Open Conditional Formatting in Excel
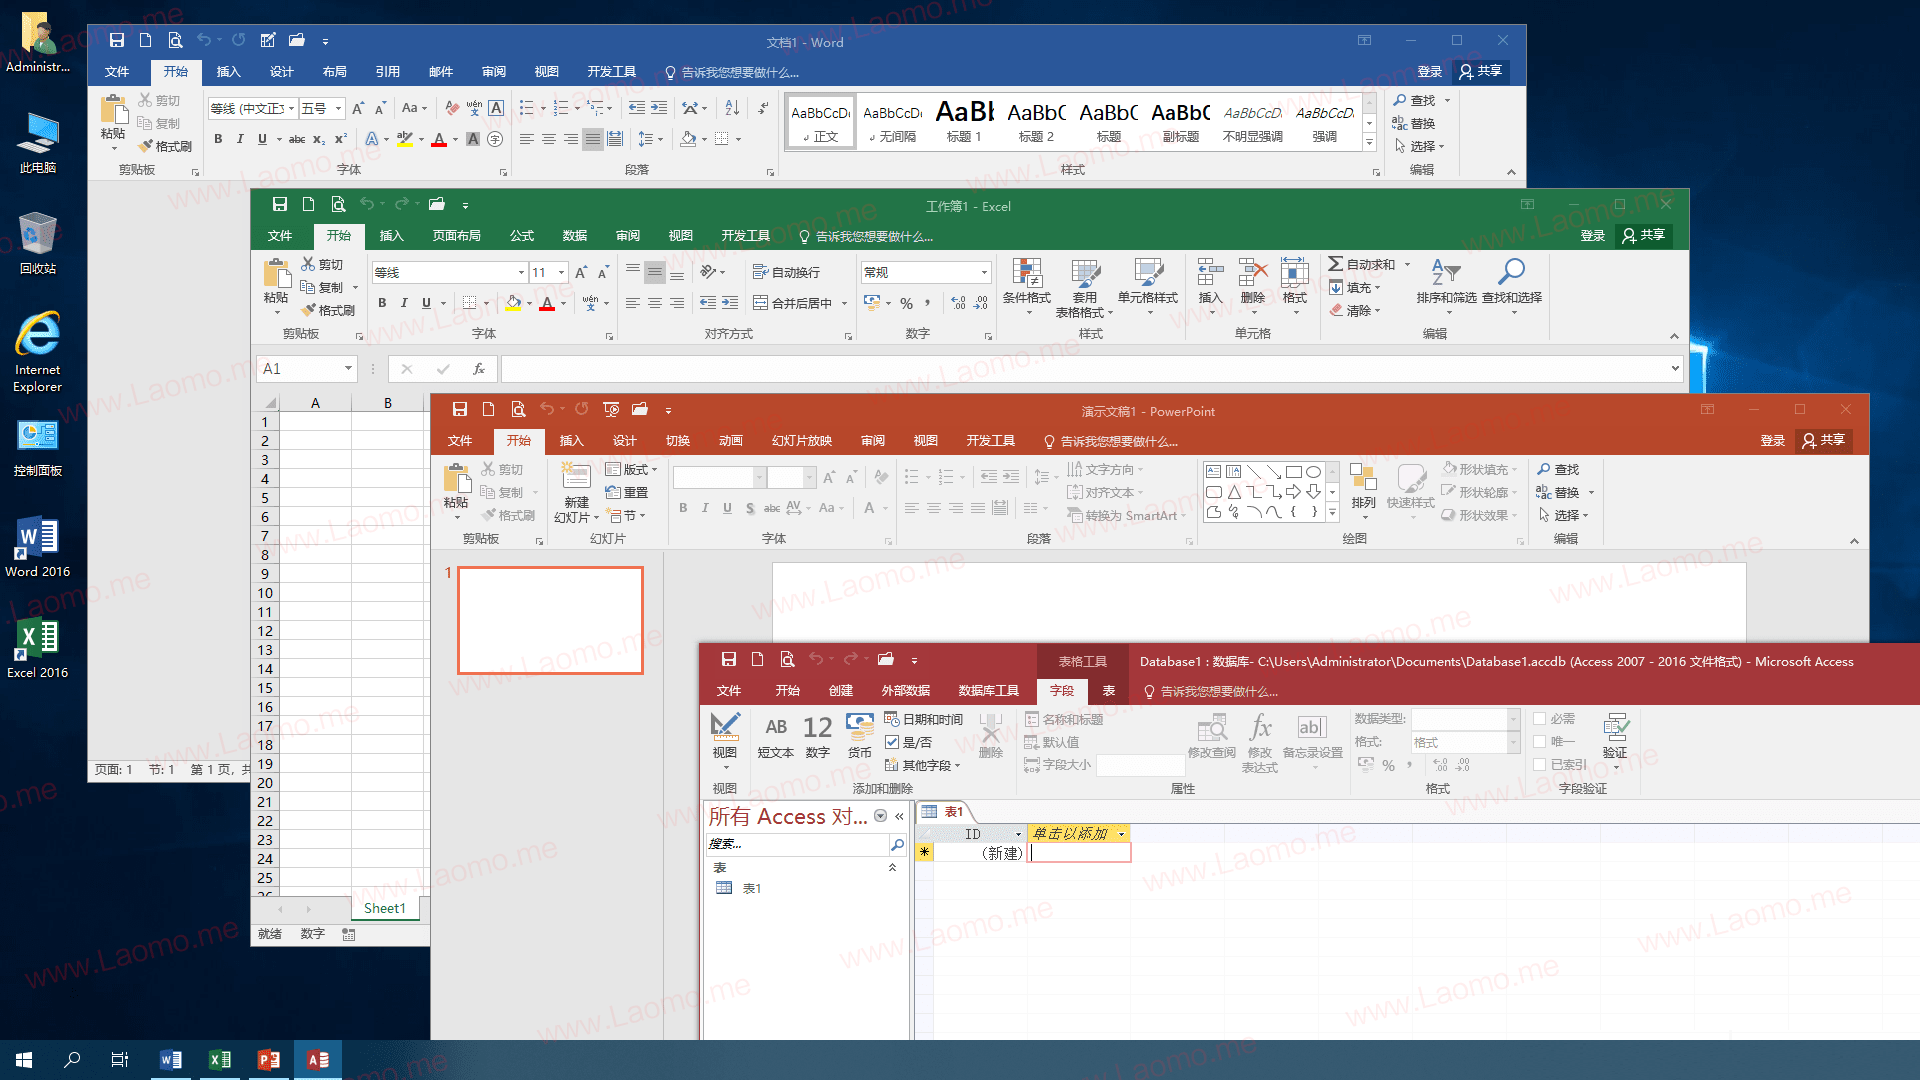 pyautogui.click(x=1027, y=285)
